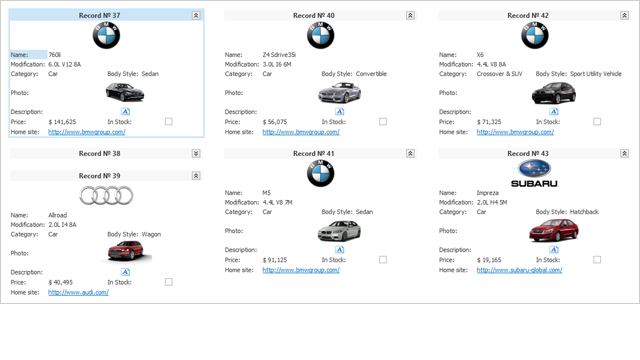Toggle In Stock checkbox for 760li
The height and width of the screenshot is (360, 640).
[x=169, y=122]
